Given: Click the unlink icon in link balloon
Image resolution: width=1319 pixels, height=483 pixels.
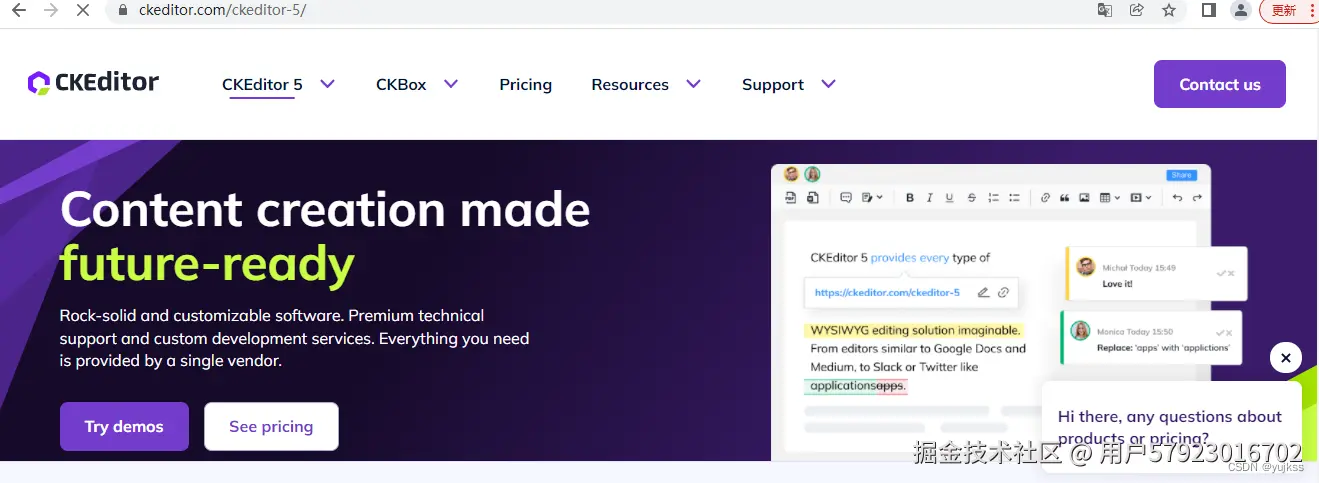Looking at the screenshot, I should [1003, 293].
